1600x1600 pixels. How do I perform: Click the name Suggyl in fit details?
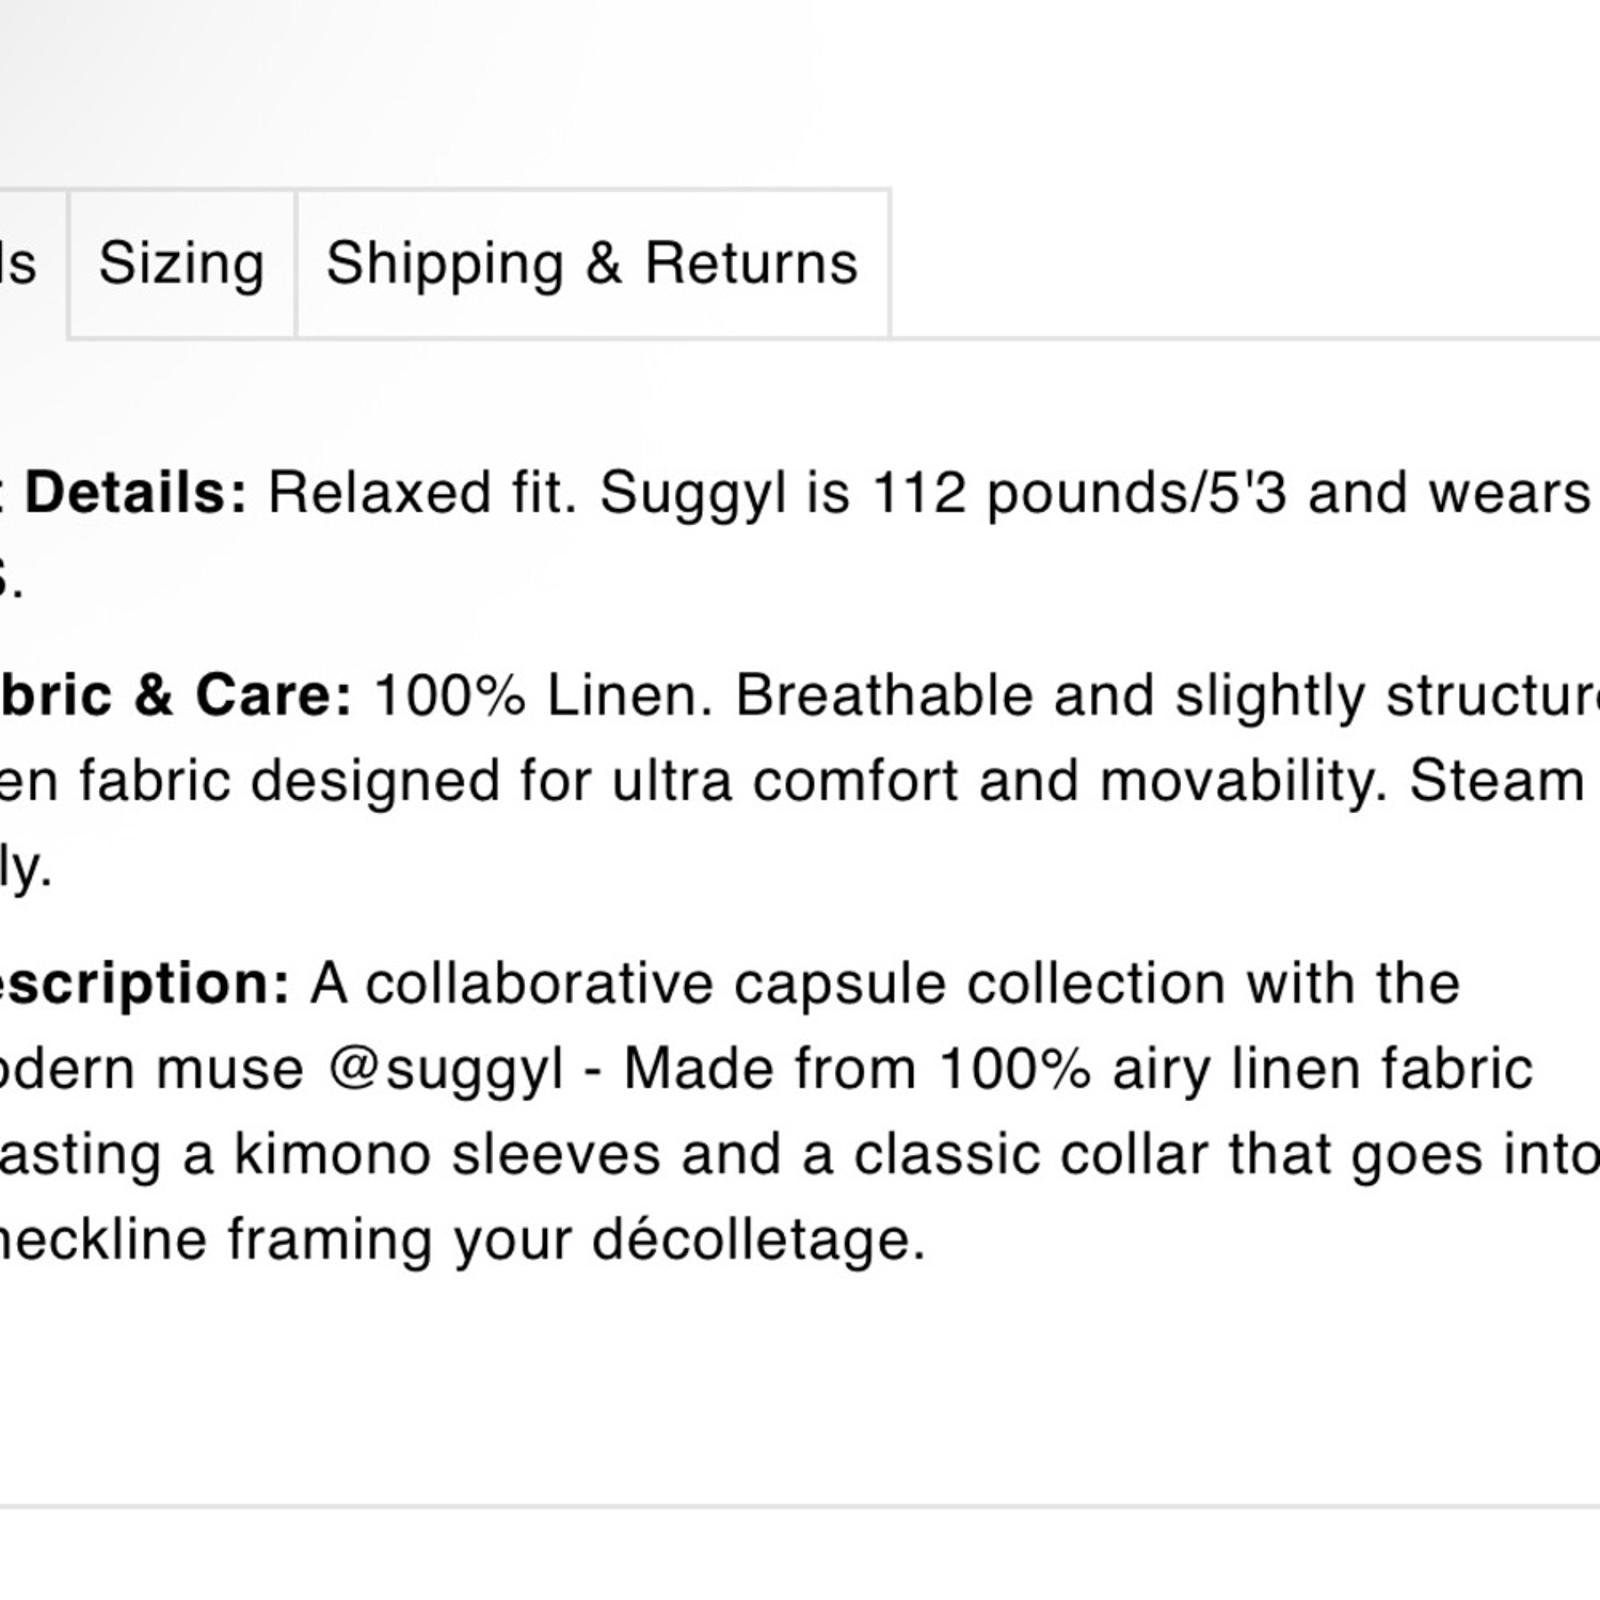(x=693, y=495)
